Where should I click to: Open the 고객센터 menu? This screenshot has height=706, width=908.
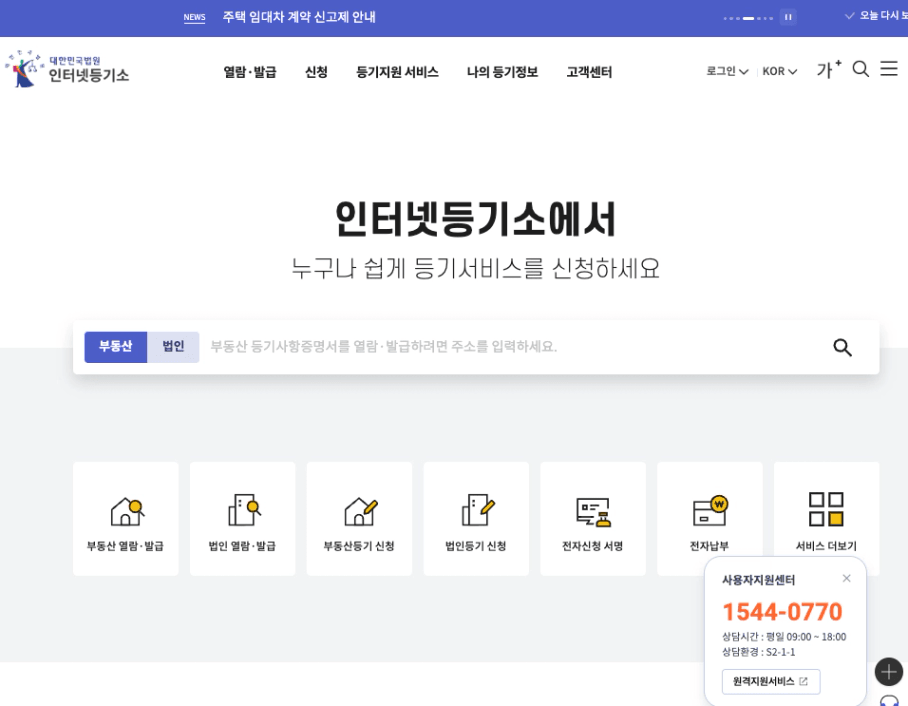(x=588, y=72)
